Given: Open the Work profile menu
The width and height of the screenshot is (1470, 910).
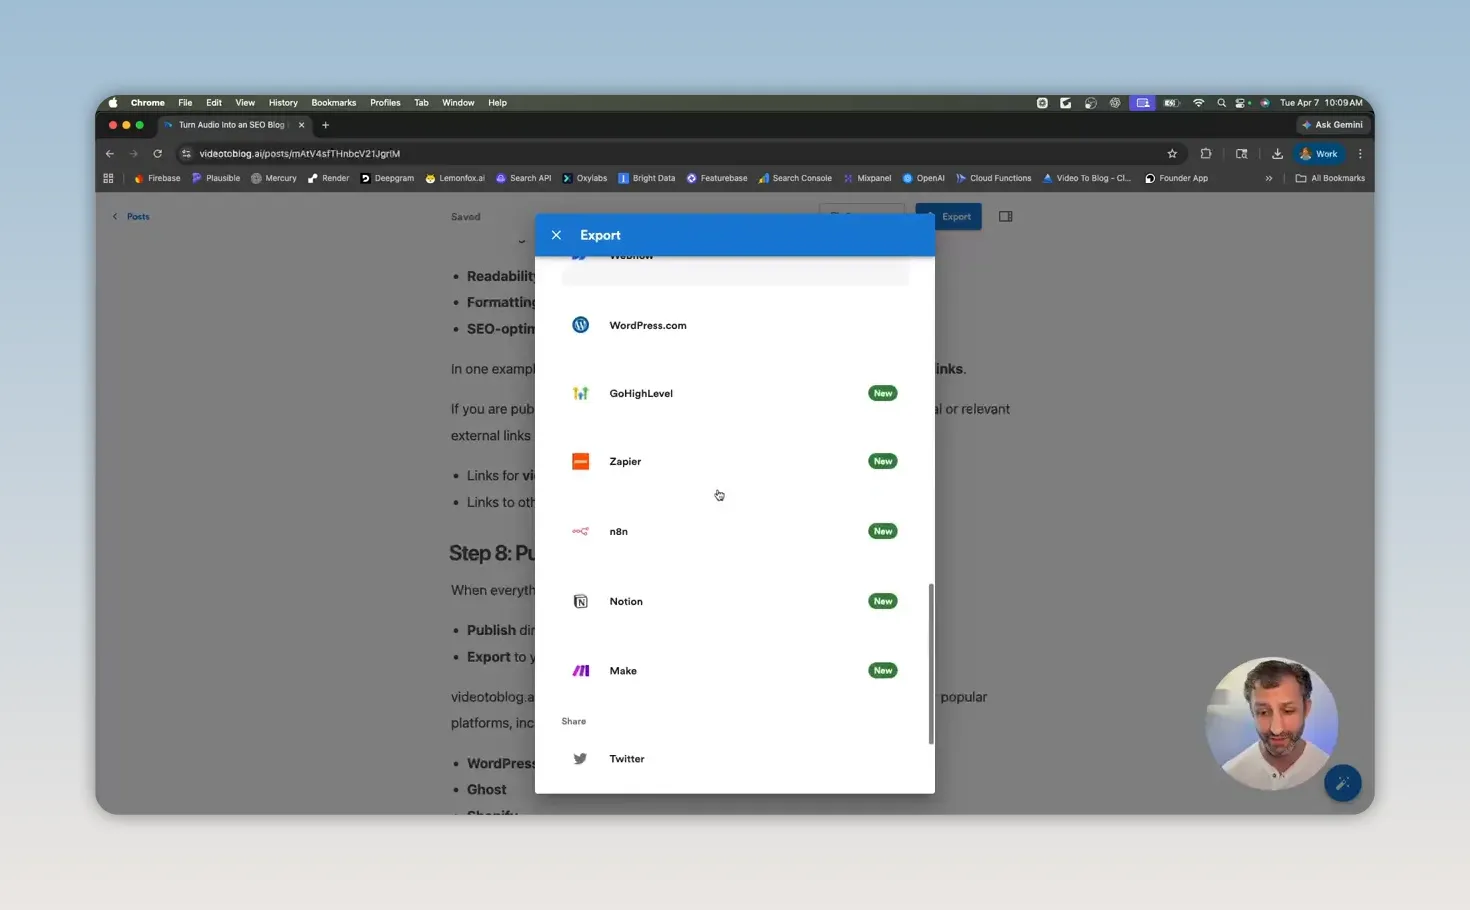Looking at the screenshot, I should point(1319,154).
